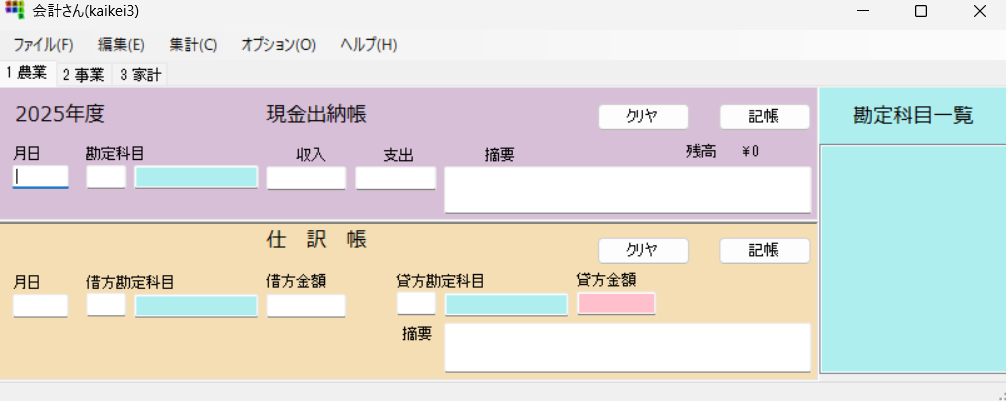1006x401 pixels.
Task: Click the 借方金額 input field
Action: tap(306, 305)
